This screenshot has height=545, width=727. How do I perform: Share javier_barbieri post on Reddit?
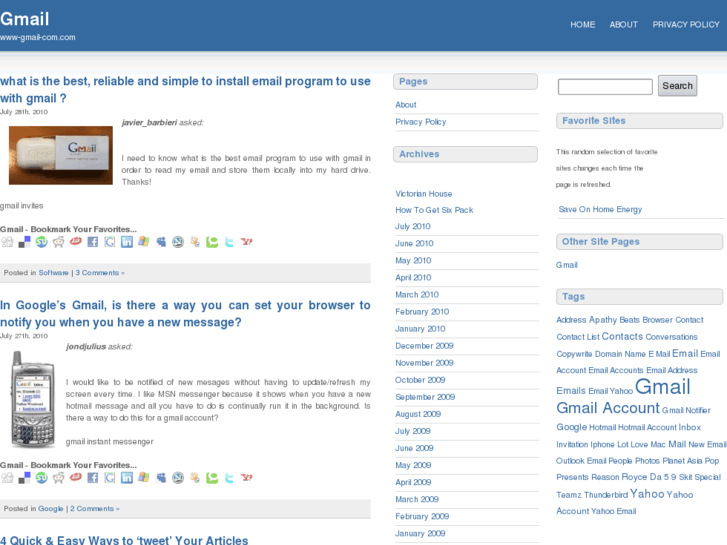click(58, 242)
